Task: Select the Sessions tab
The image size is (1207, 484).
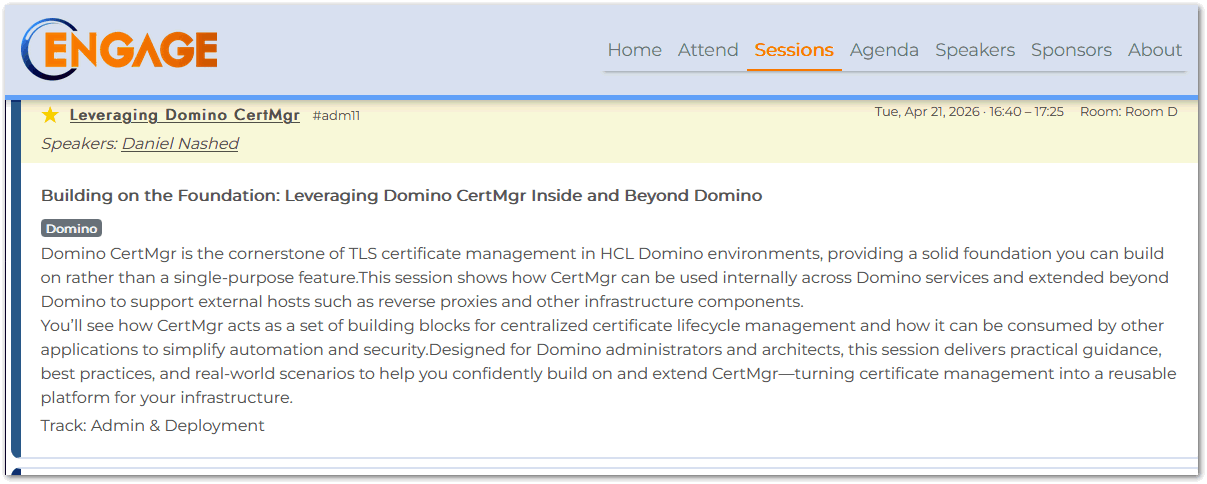Action: pyautogui.click(x=794, y=50)
